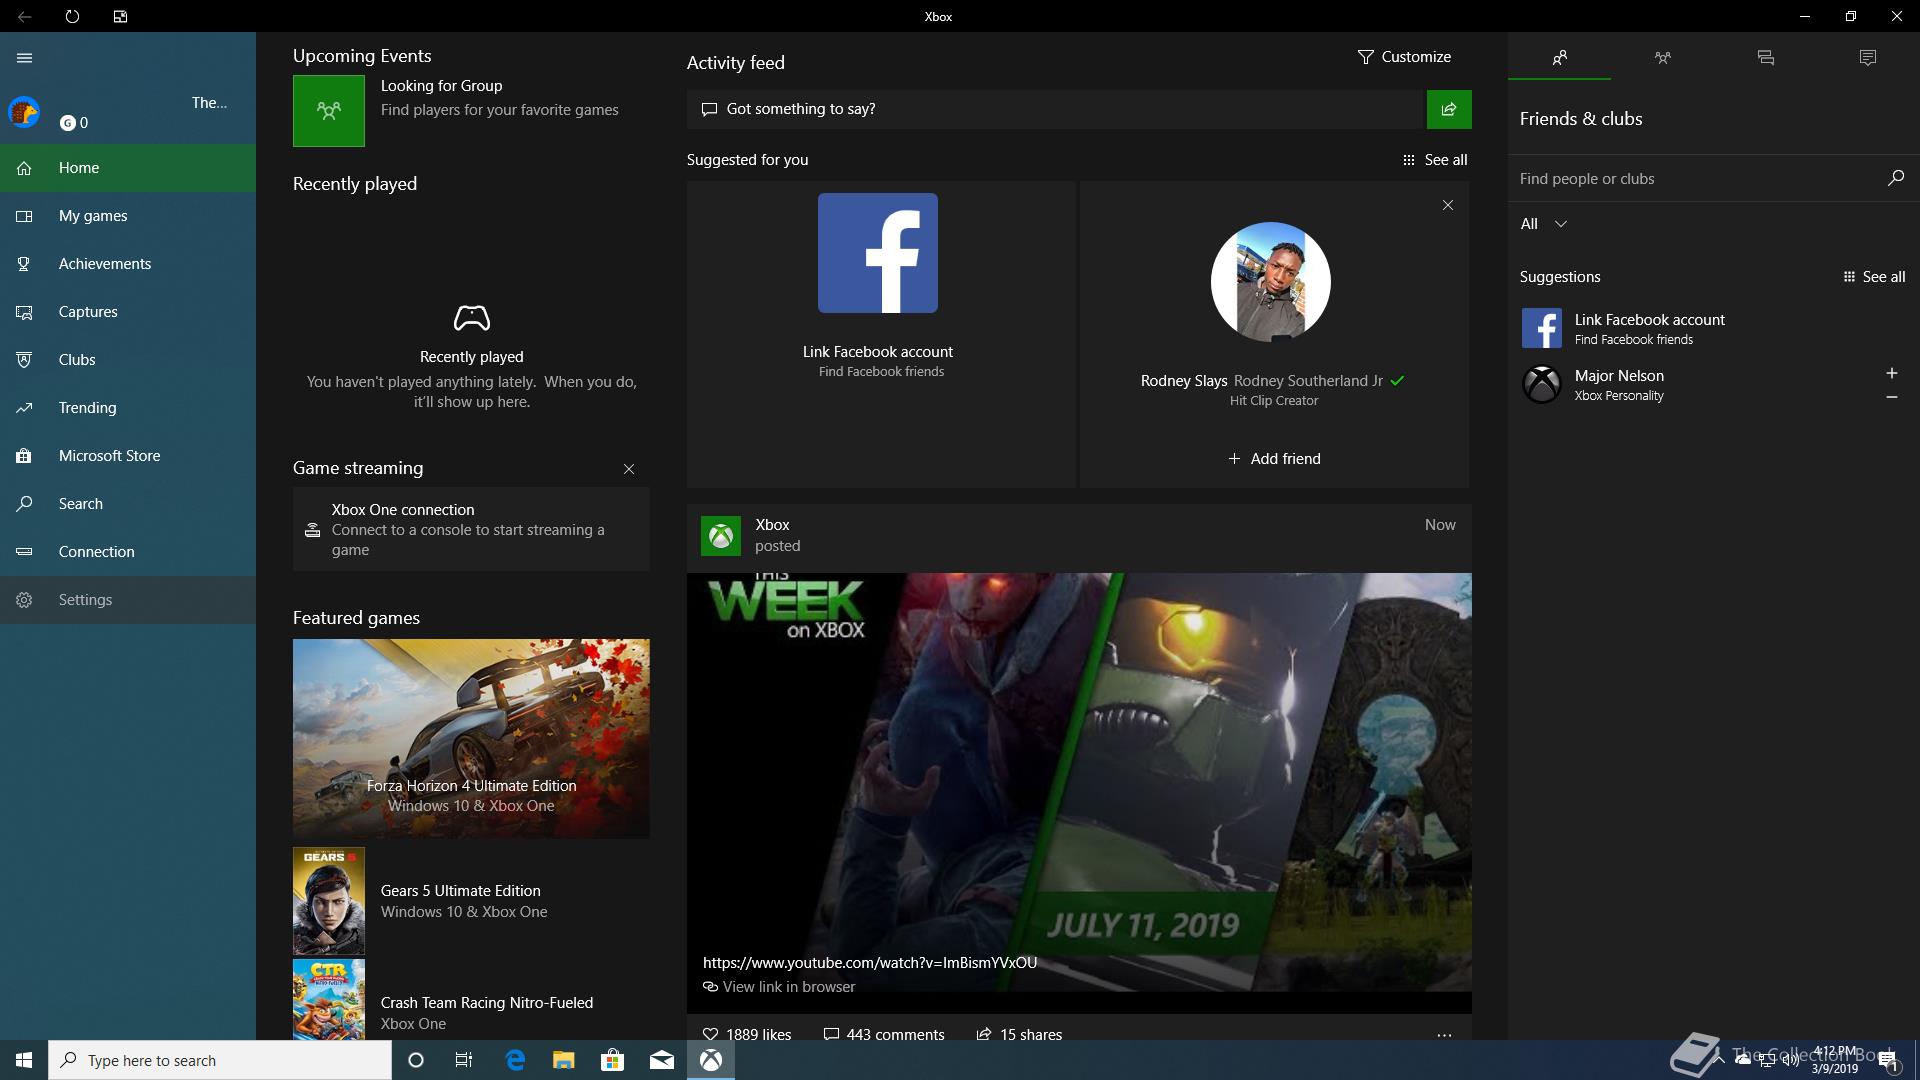Click the refresh icon in title bar
The height and width of the screenshot is (1080, 1920).
(x=72, y=16)
